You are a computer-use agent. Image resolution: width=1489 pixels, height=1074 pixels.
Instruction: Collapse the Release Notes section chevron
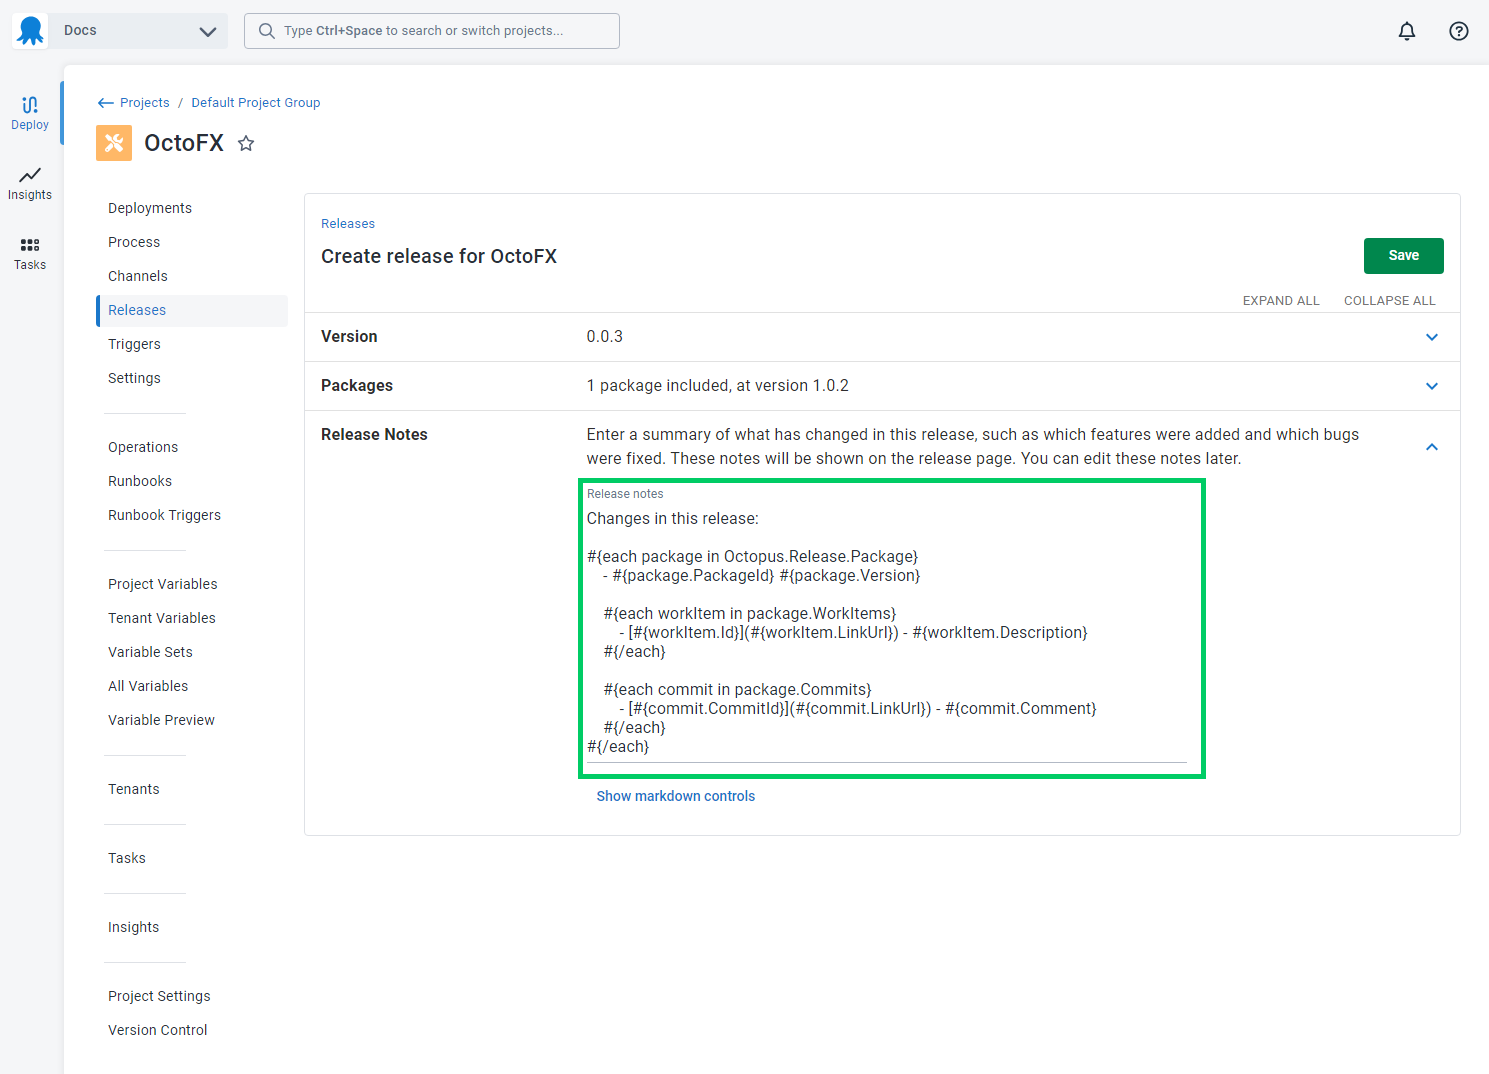1432,447
